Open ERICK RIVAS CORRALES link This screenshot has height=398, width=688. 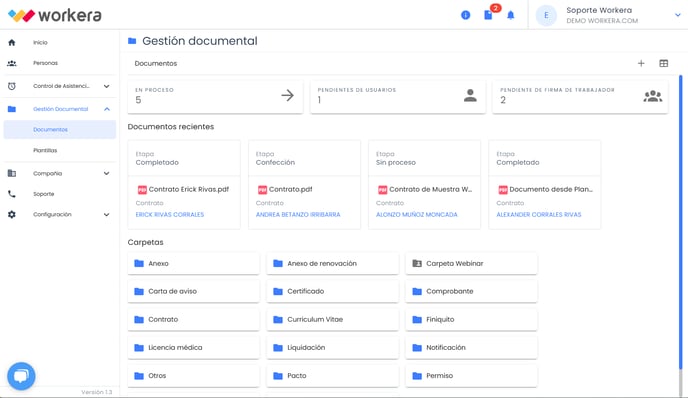(x=170, y=215)
